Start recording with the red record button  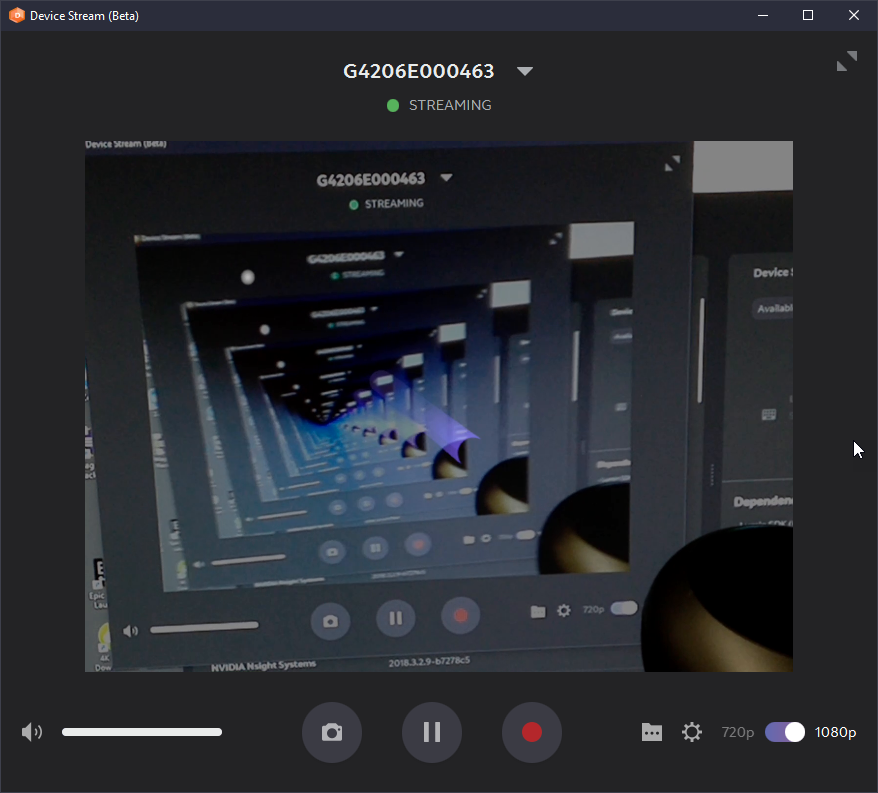531,732
